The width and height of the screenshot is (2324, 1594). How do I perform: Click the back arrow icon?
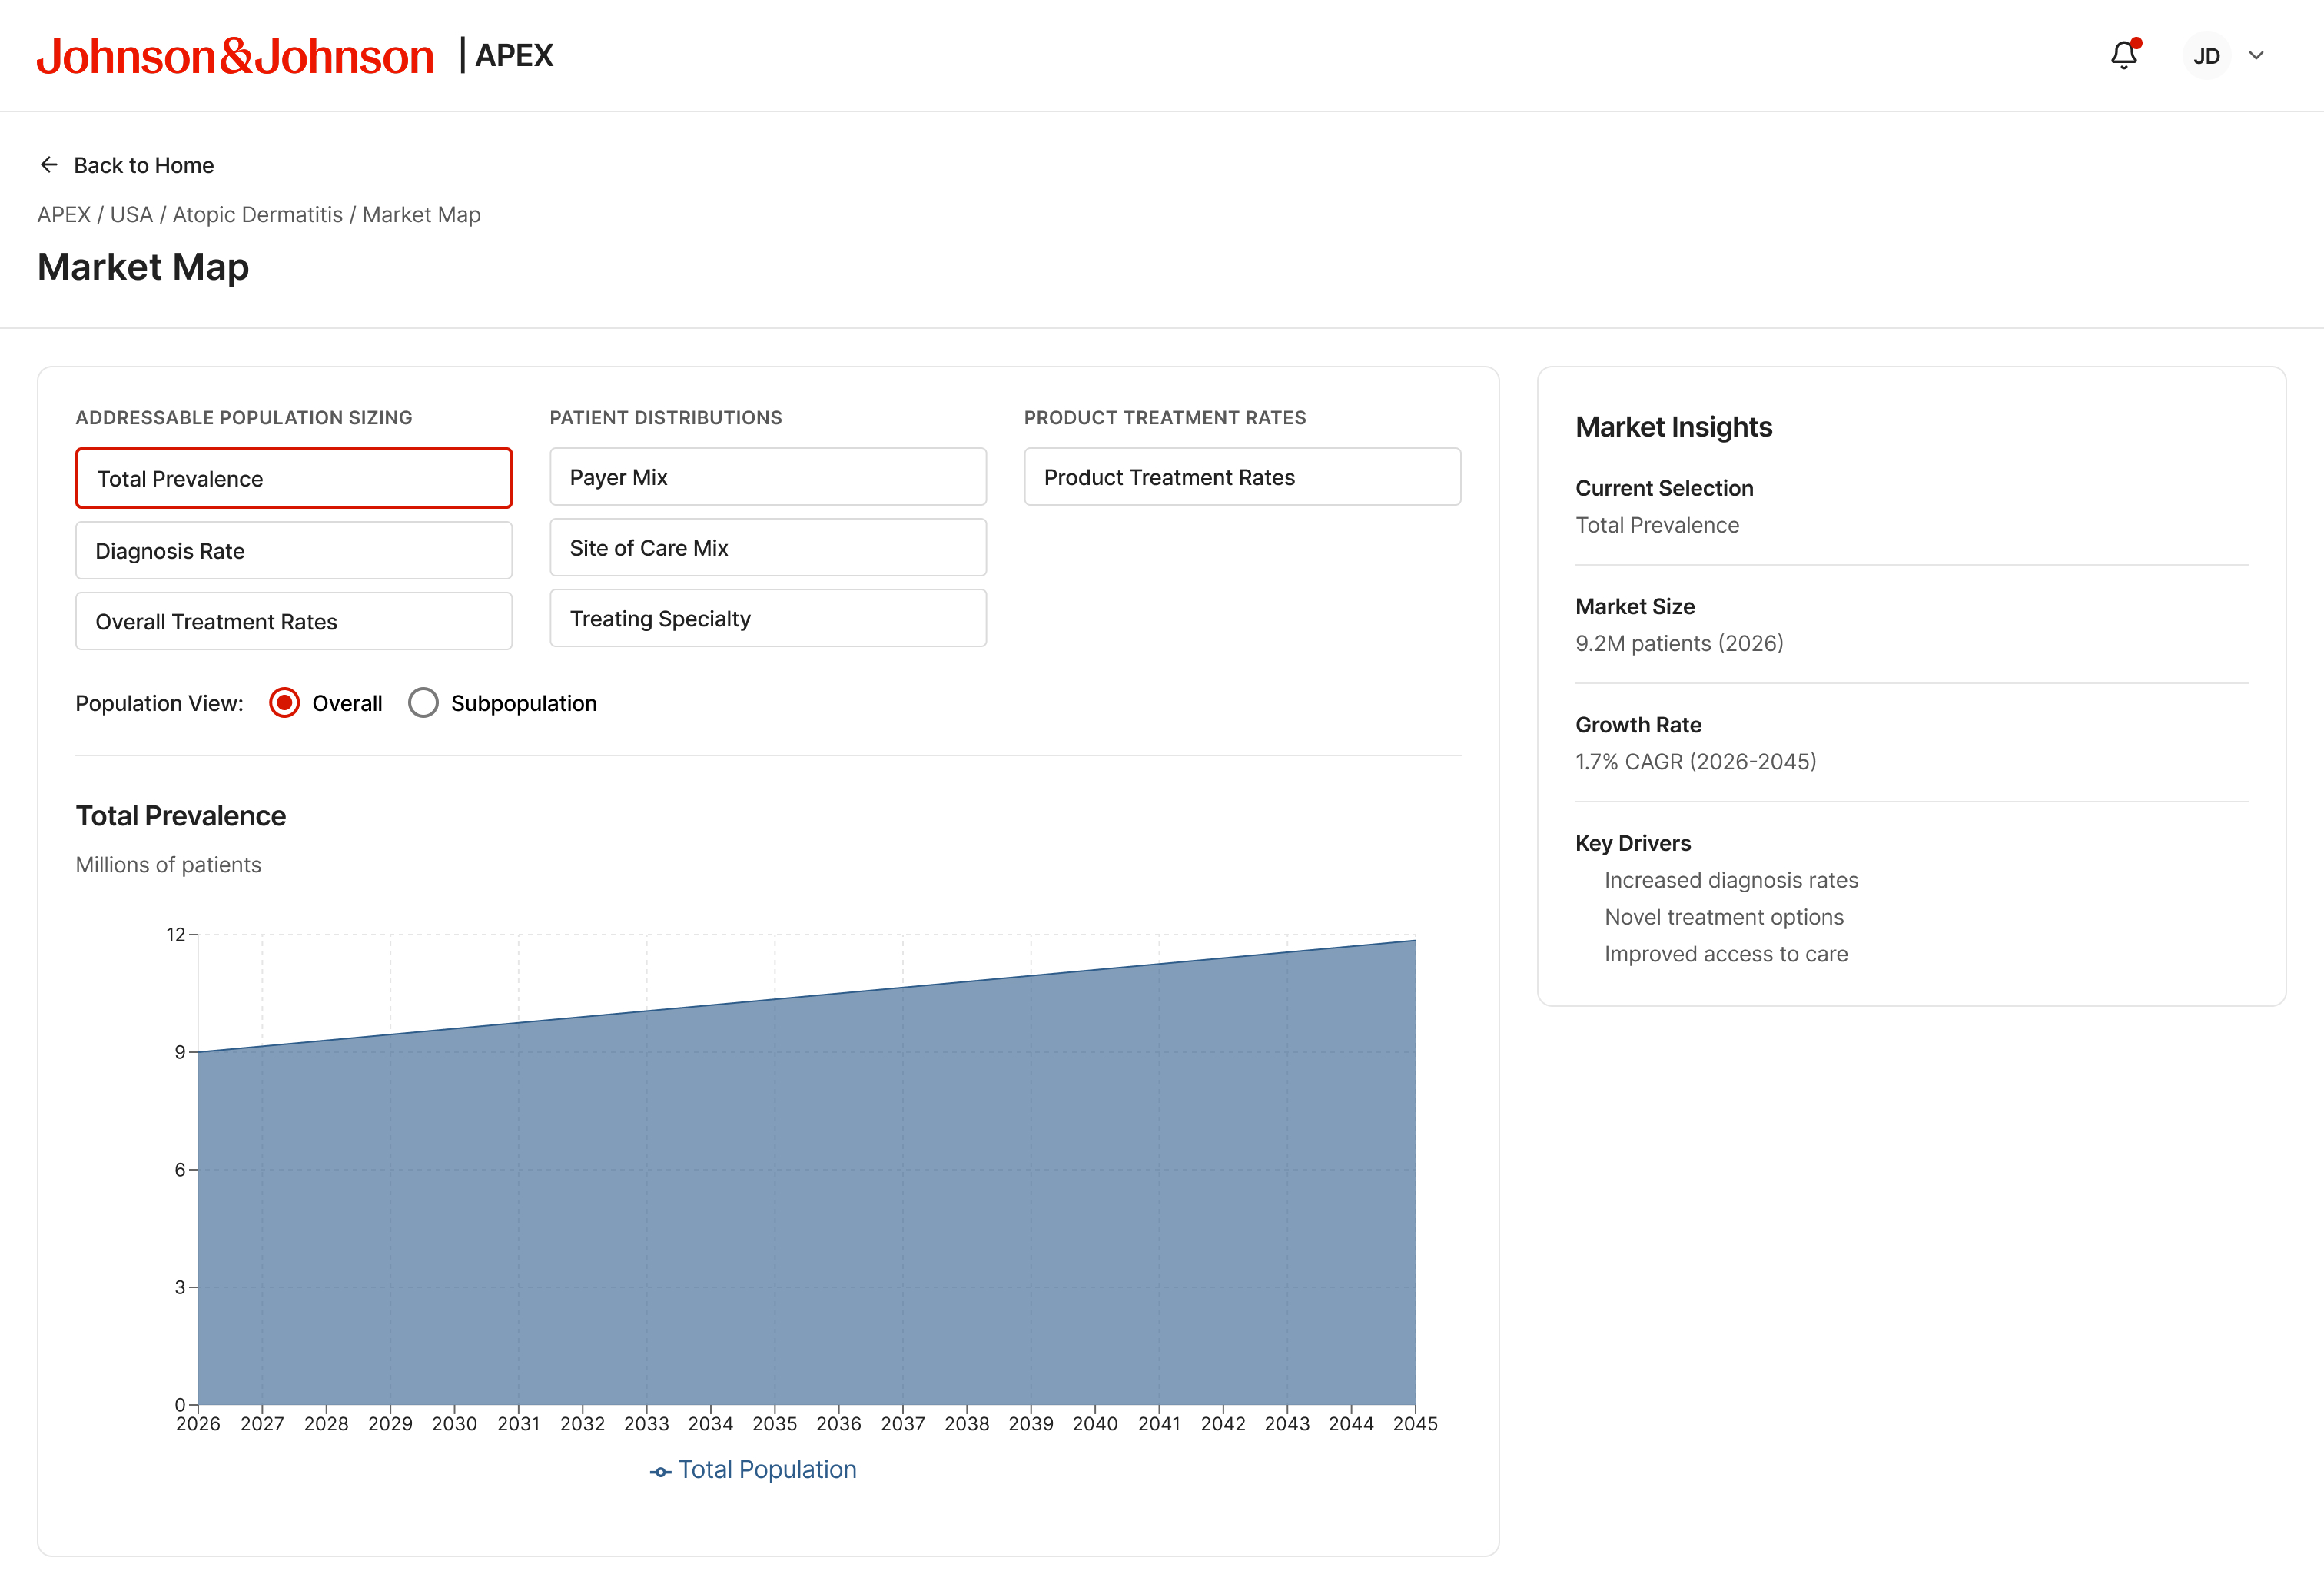(x=49, y=165)
